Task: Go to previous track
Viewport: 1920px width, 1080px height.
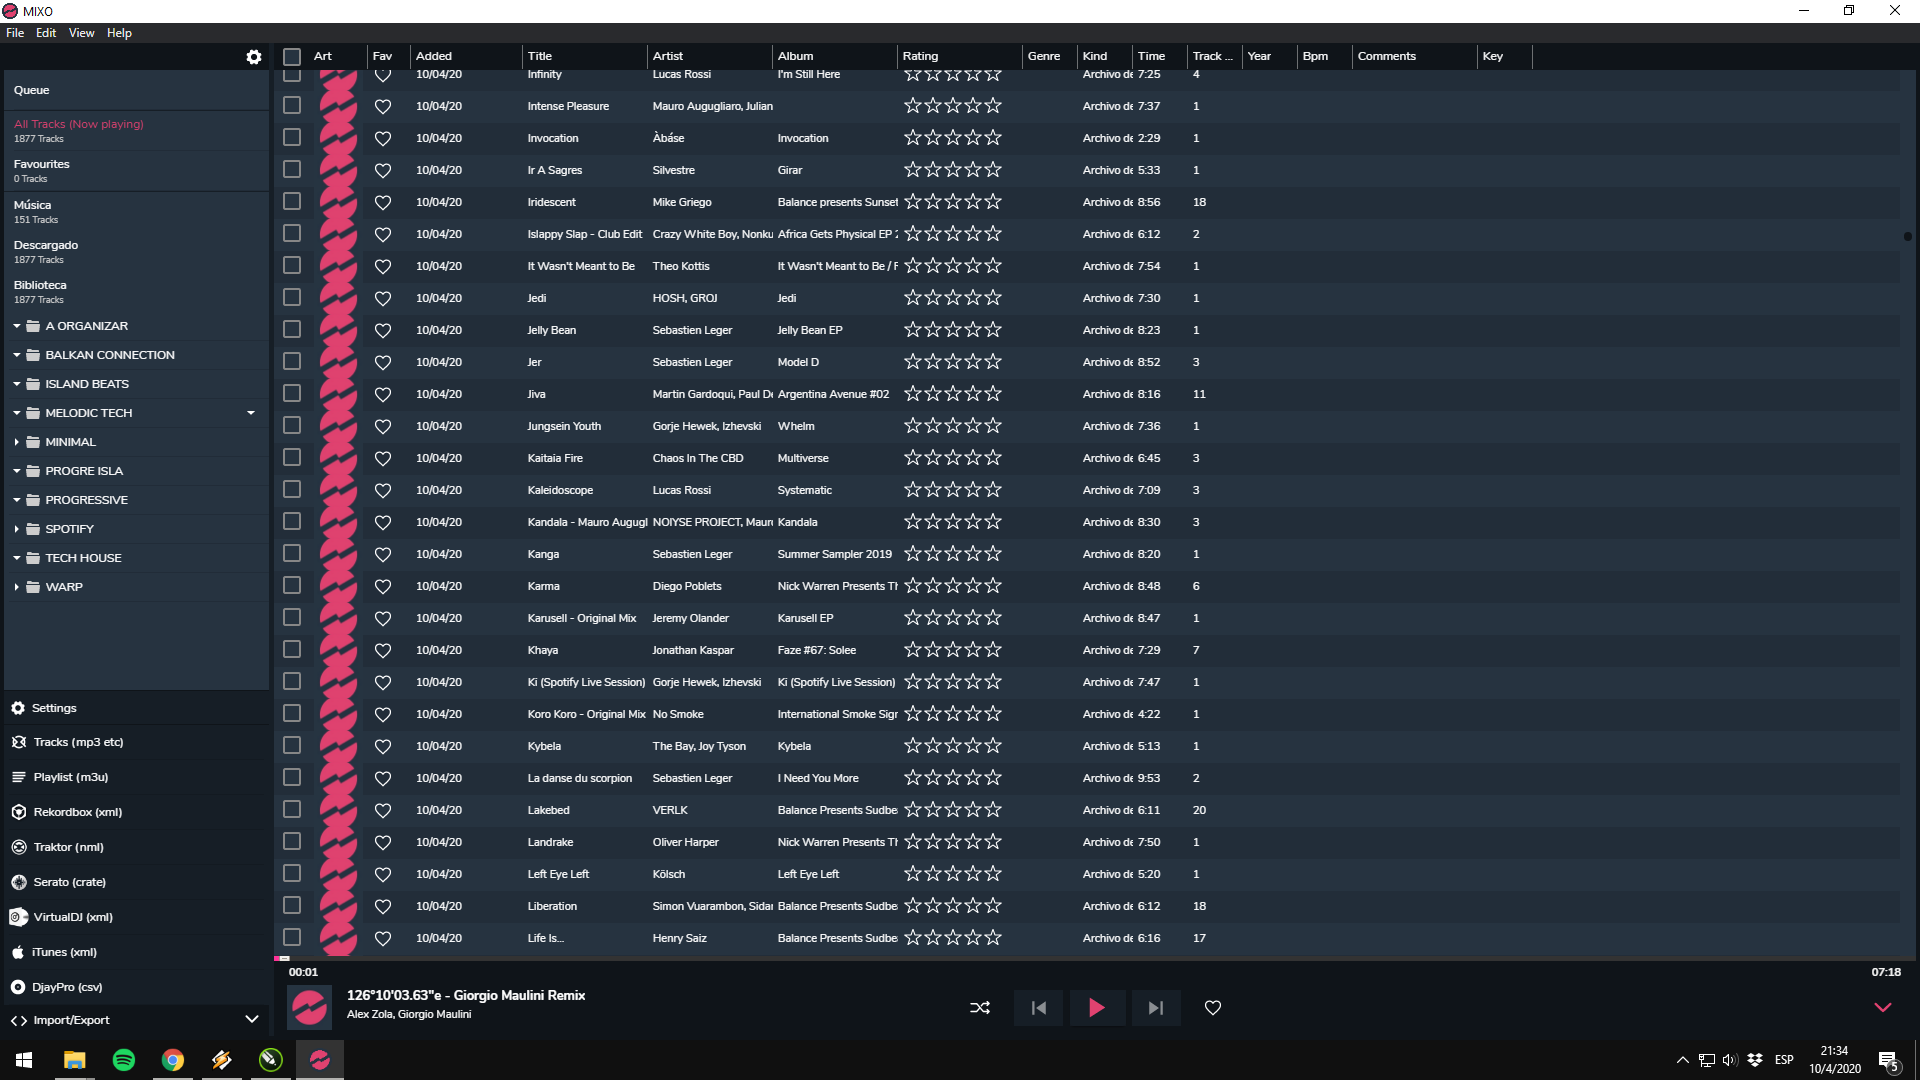Action: click(x=1039, y=1008)
